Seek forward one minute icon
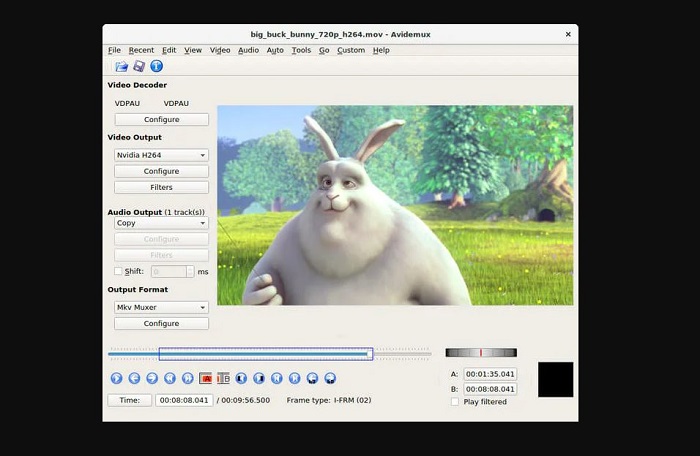Viewport: 700px width, 456px height. (330, 378)
